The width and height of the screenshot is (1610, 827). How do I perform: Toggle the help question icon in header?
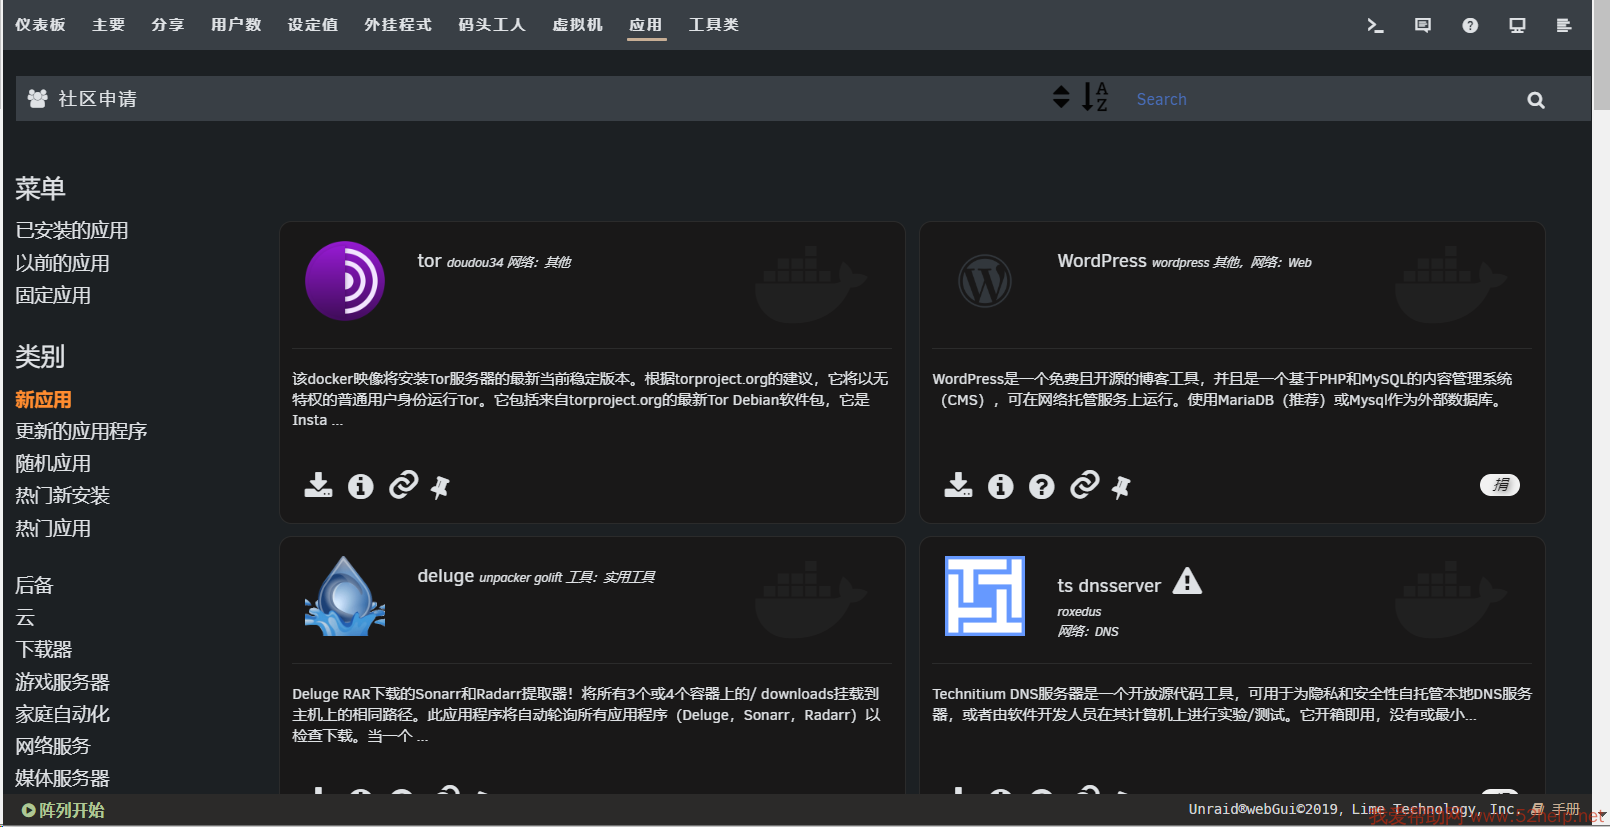1469,26
